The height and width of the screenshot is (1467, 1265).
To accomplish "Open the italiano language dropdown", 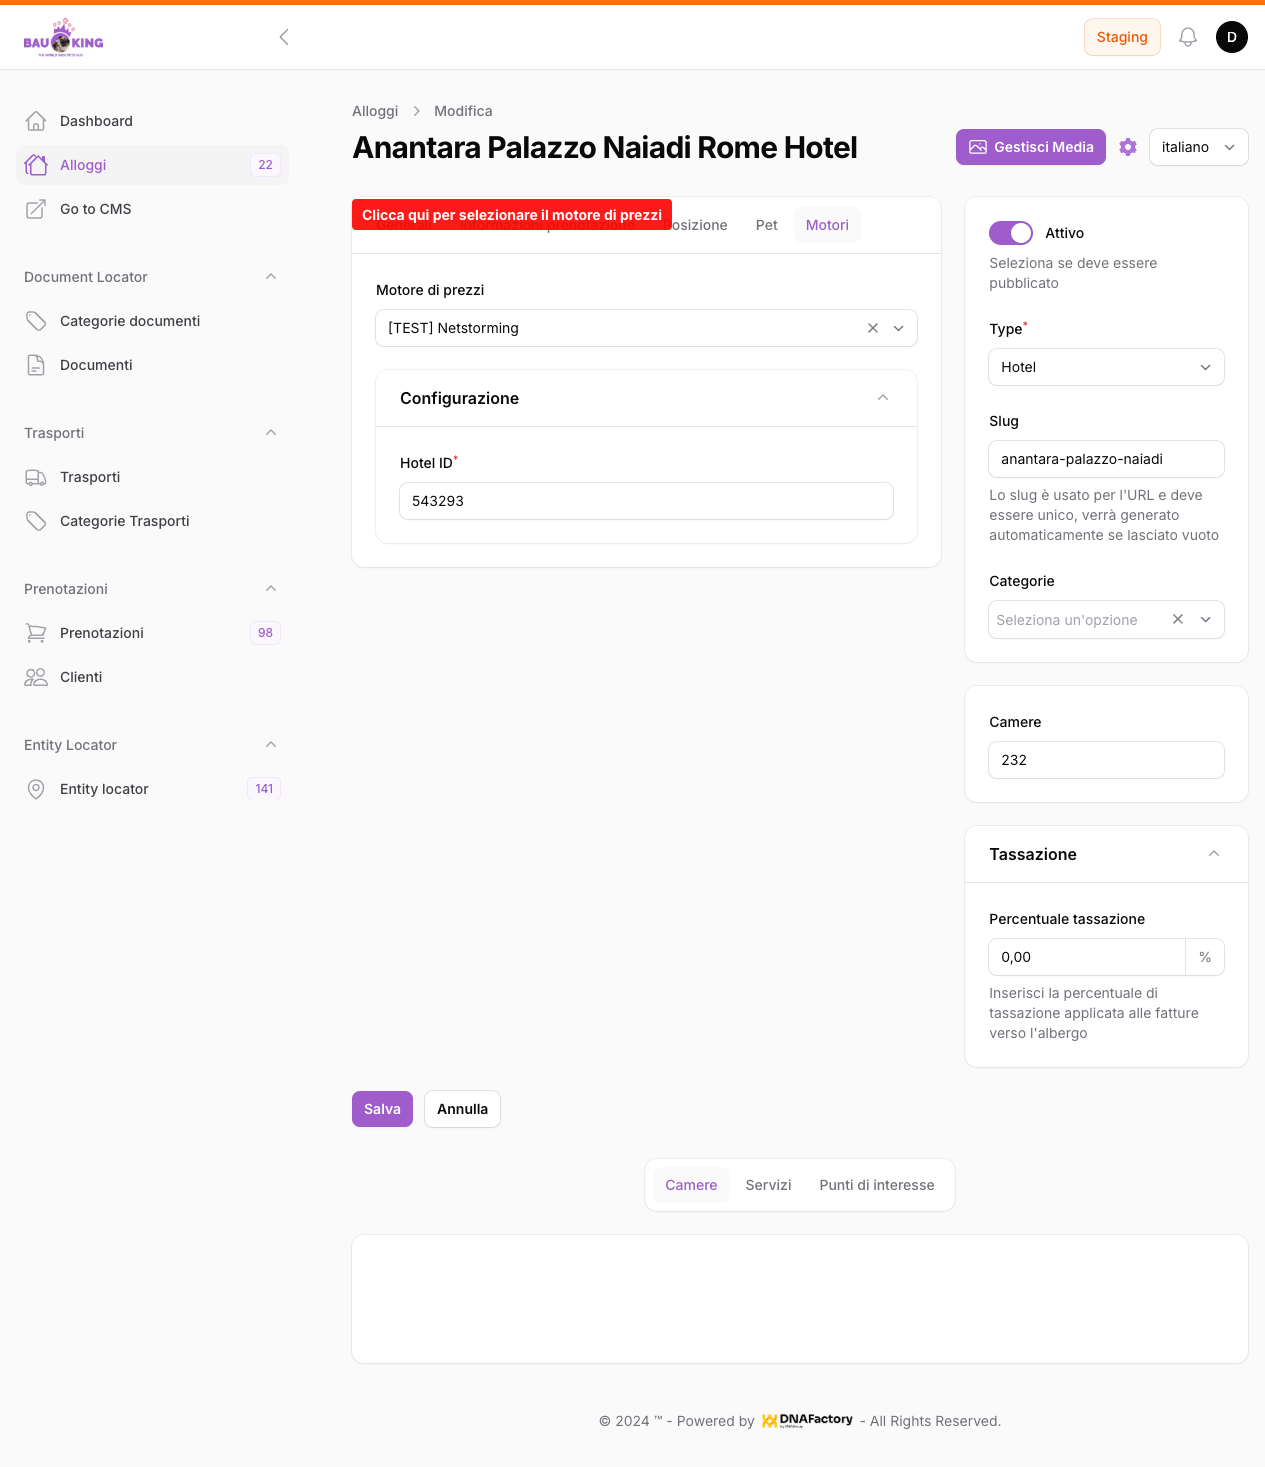I will (1198, 147).
